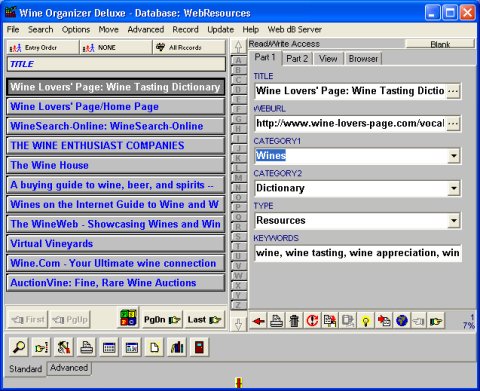Open the File menu
Image resolution: width=480 pixels, height=391 pixels.
pos(13,29)
